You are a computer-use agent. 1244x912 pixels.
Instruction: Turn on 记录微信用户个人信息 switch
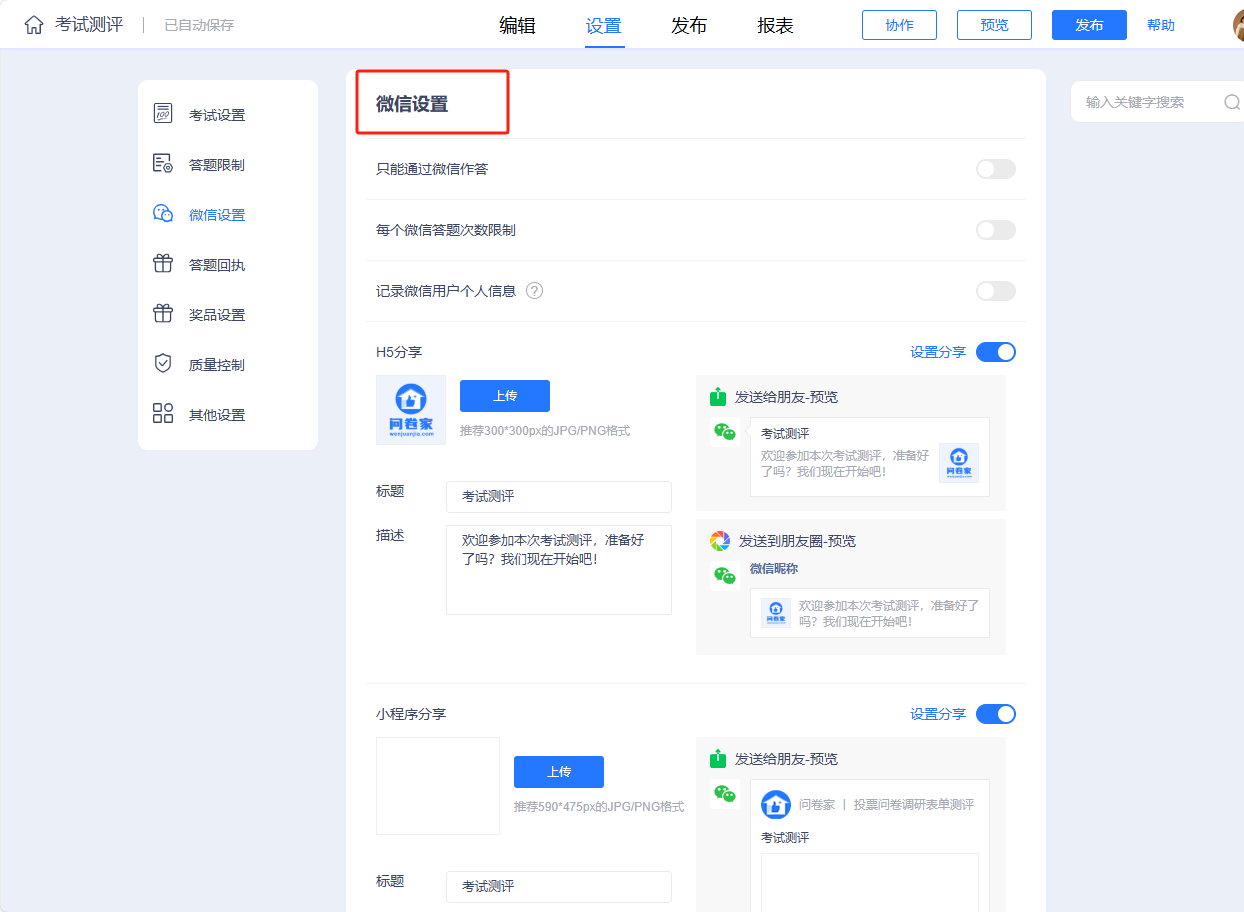996,291
